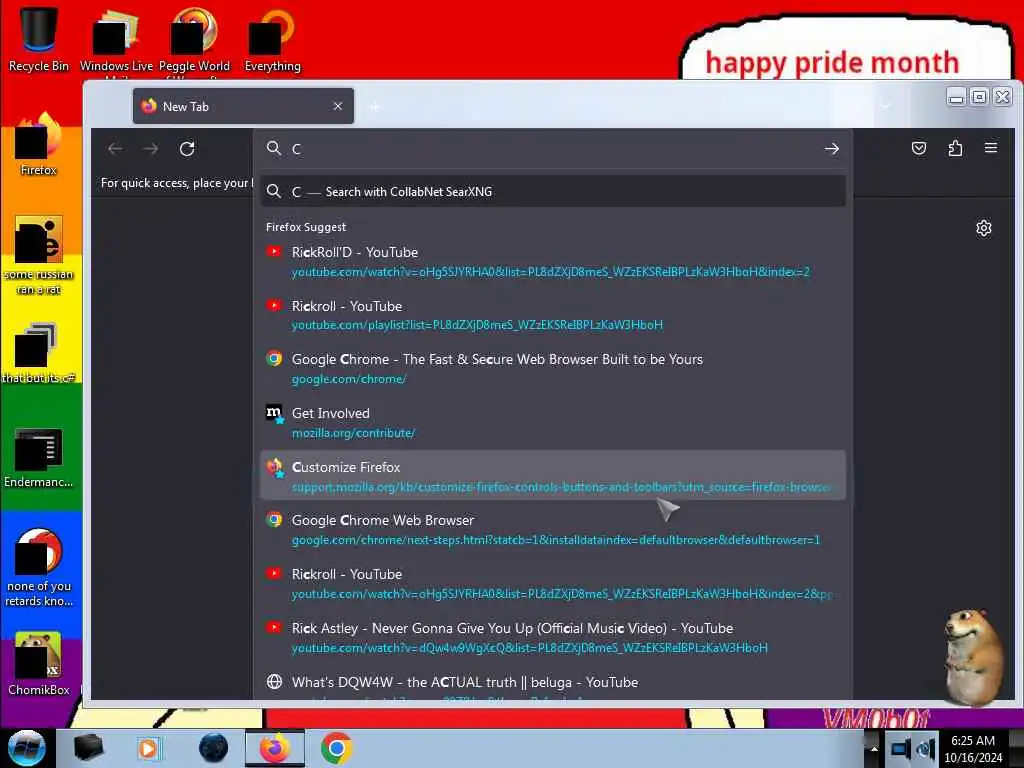Close the New Tab tab

(x=338, y=106)
